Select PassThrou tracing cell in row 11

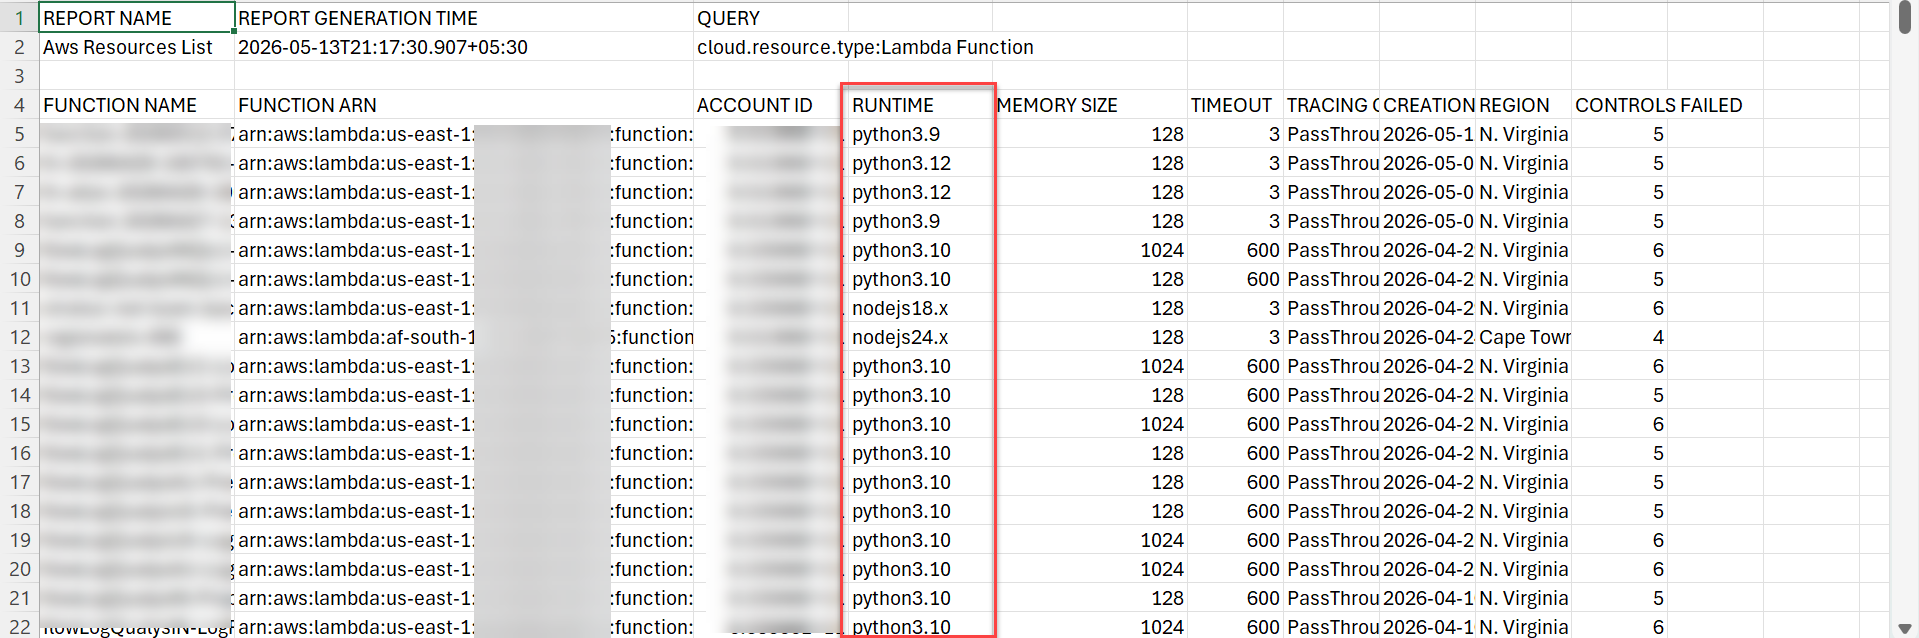point(1331,308)
